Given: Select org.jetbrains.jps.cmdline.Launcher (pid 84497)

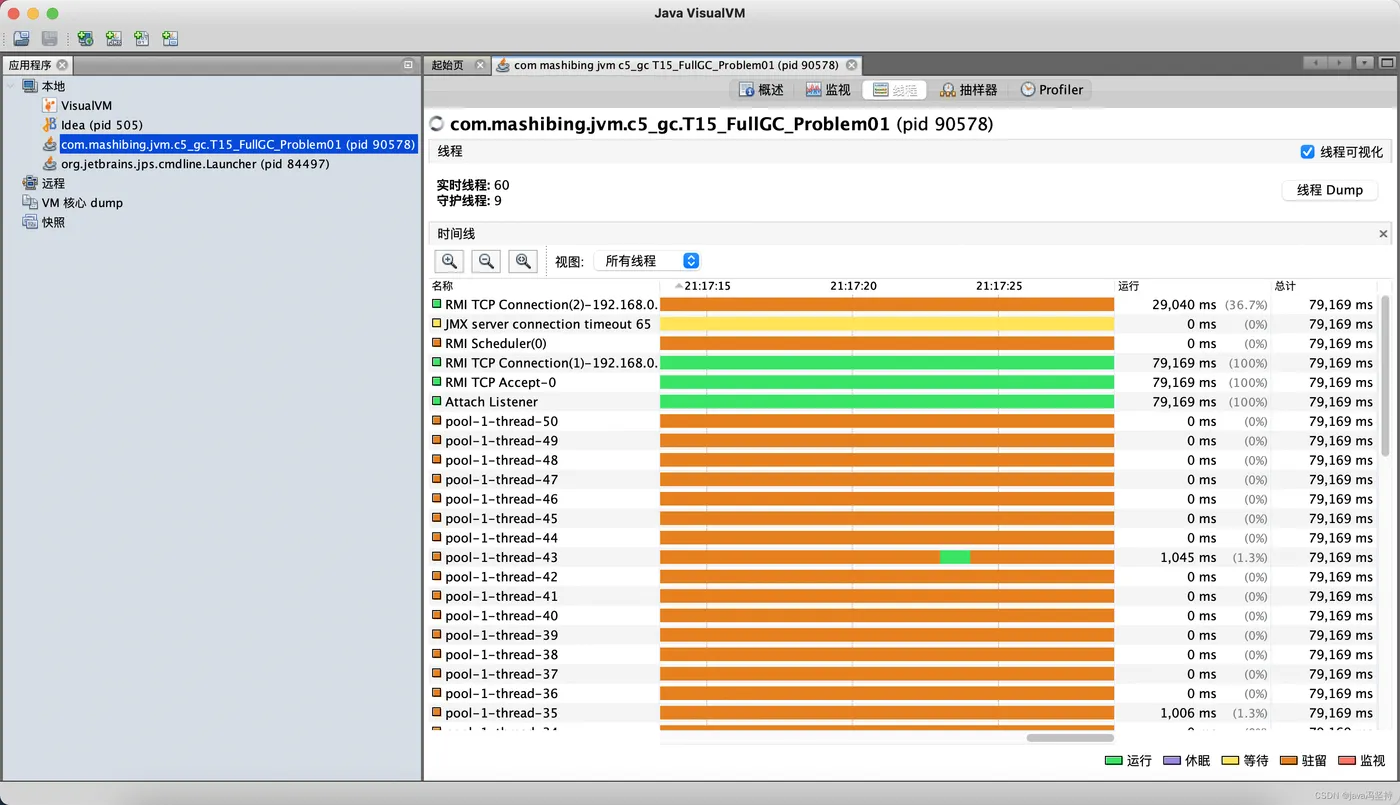Looking at the screenshot, I should coord(195,164).
